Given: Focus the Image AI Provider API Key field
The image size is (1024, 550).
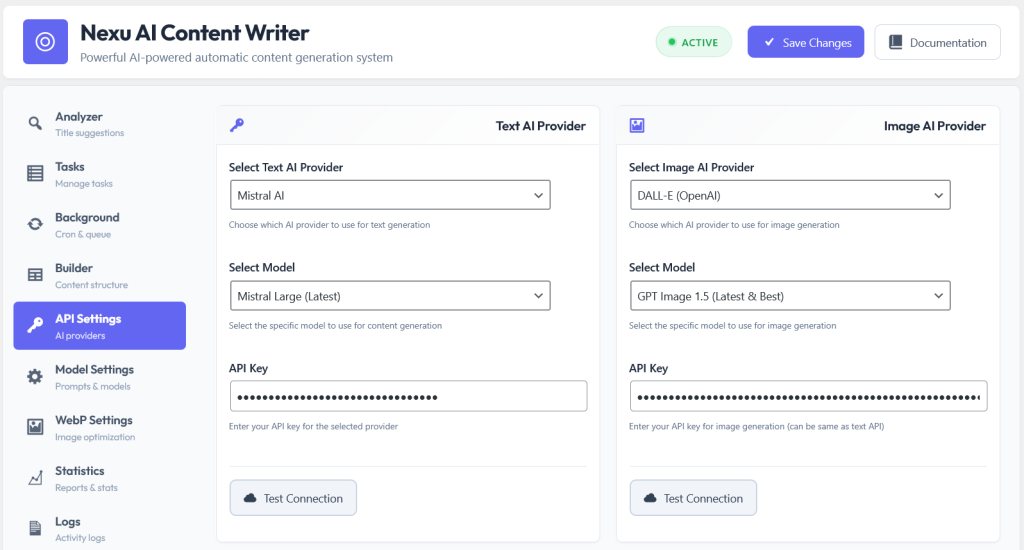Looking at the screenshot, I should (x=808, y=396).
